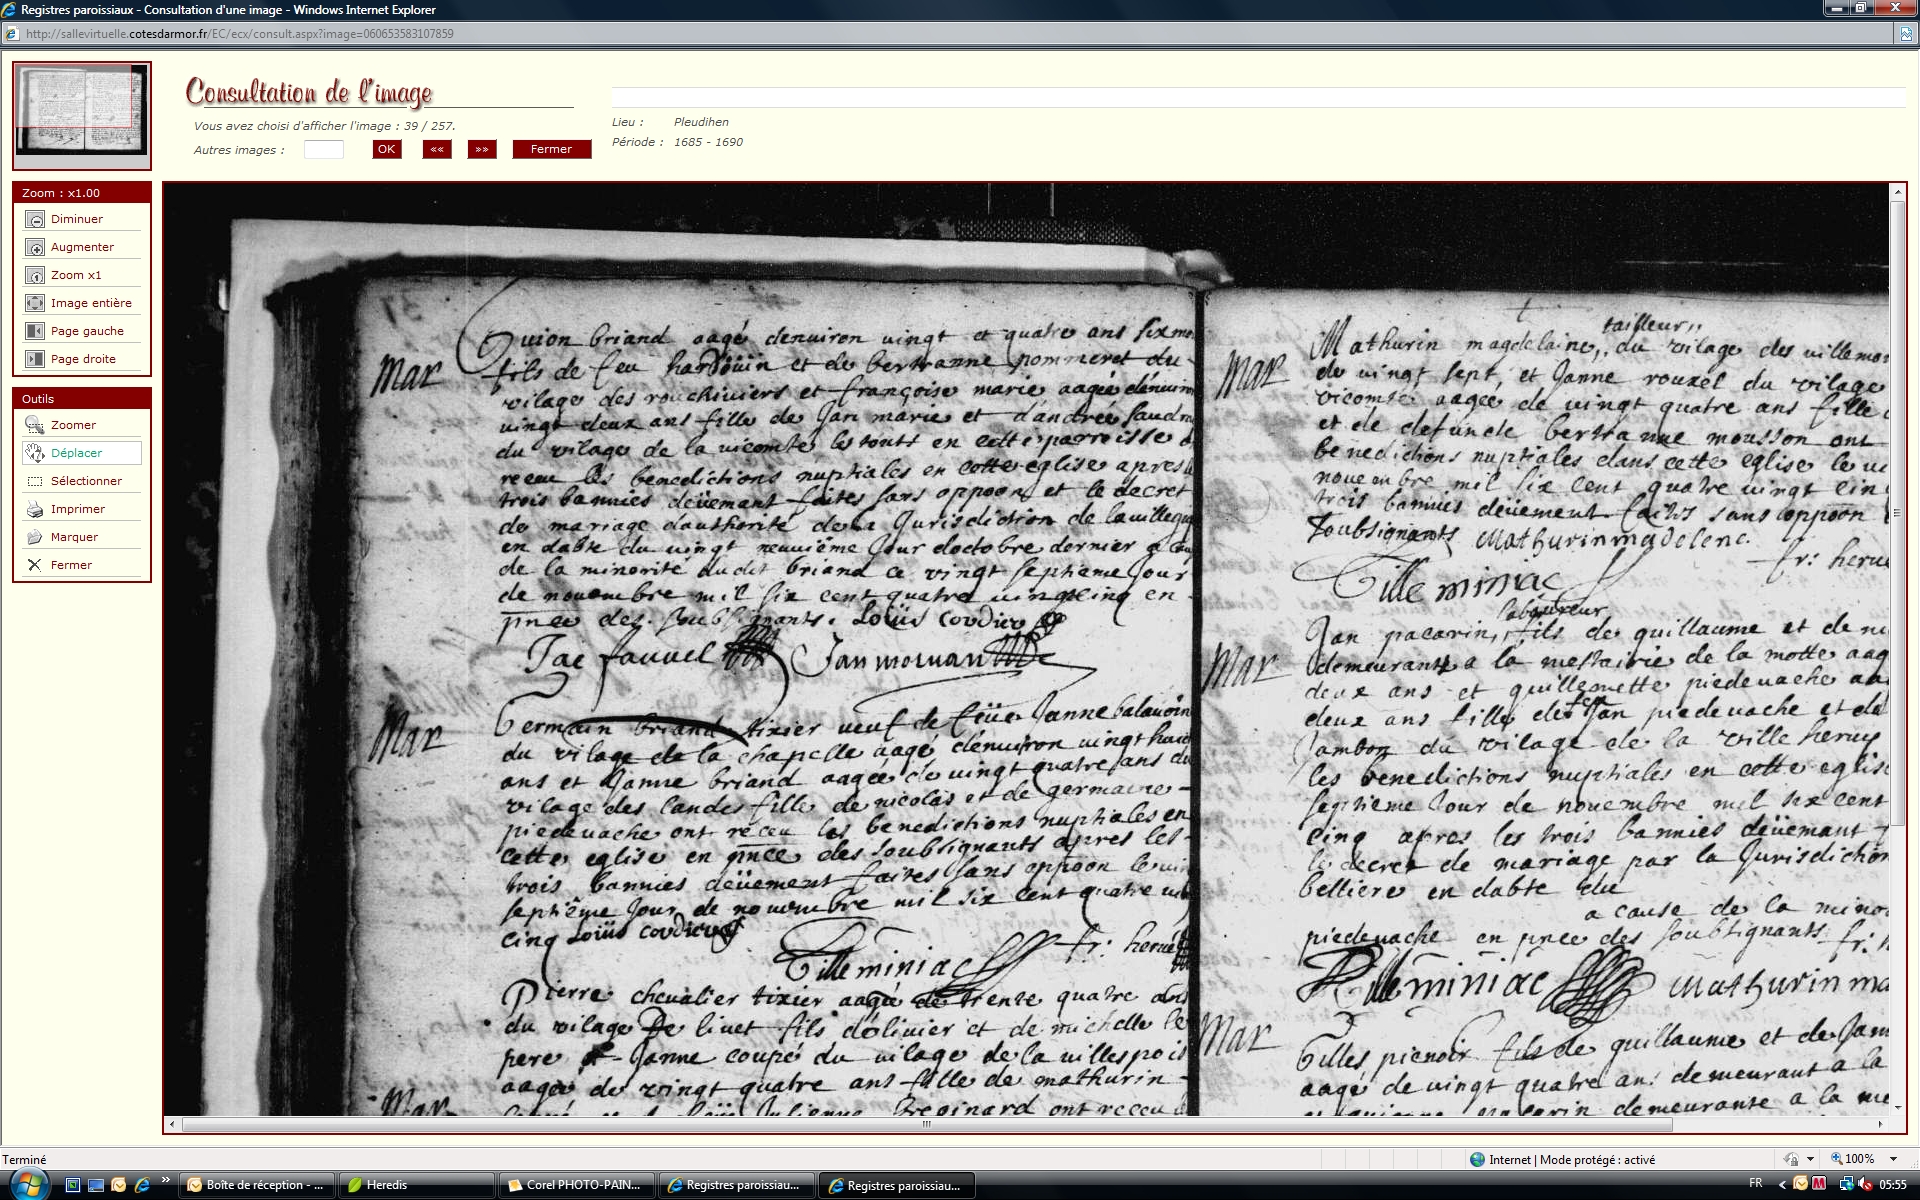Image resolution: width=1920 pixels, height=1200 pixels.
Task: Activate the Déplacer hand tool
Action: tap(35, 453)
